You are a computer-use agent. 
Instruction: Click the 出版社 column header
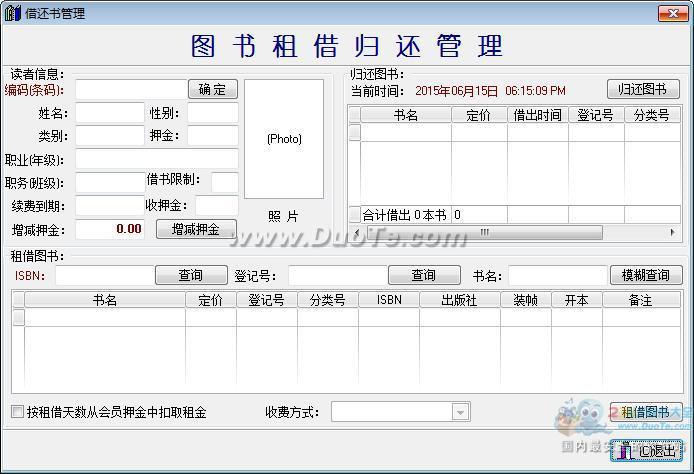click(x=460, y=300)
